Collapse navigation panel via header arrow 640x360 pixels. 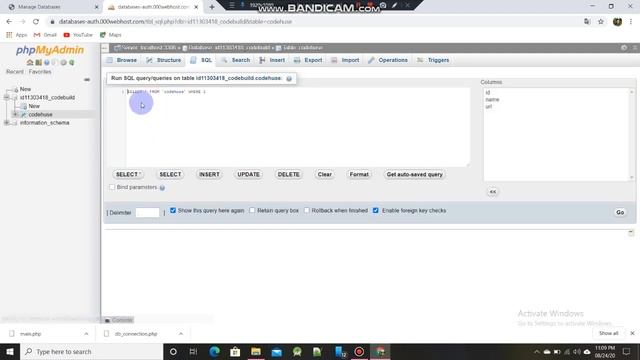105,48
